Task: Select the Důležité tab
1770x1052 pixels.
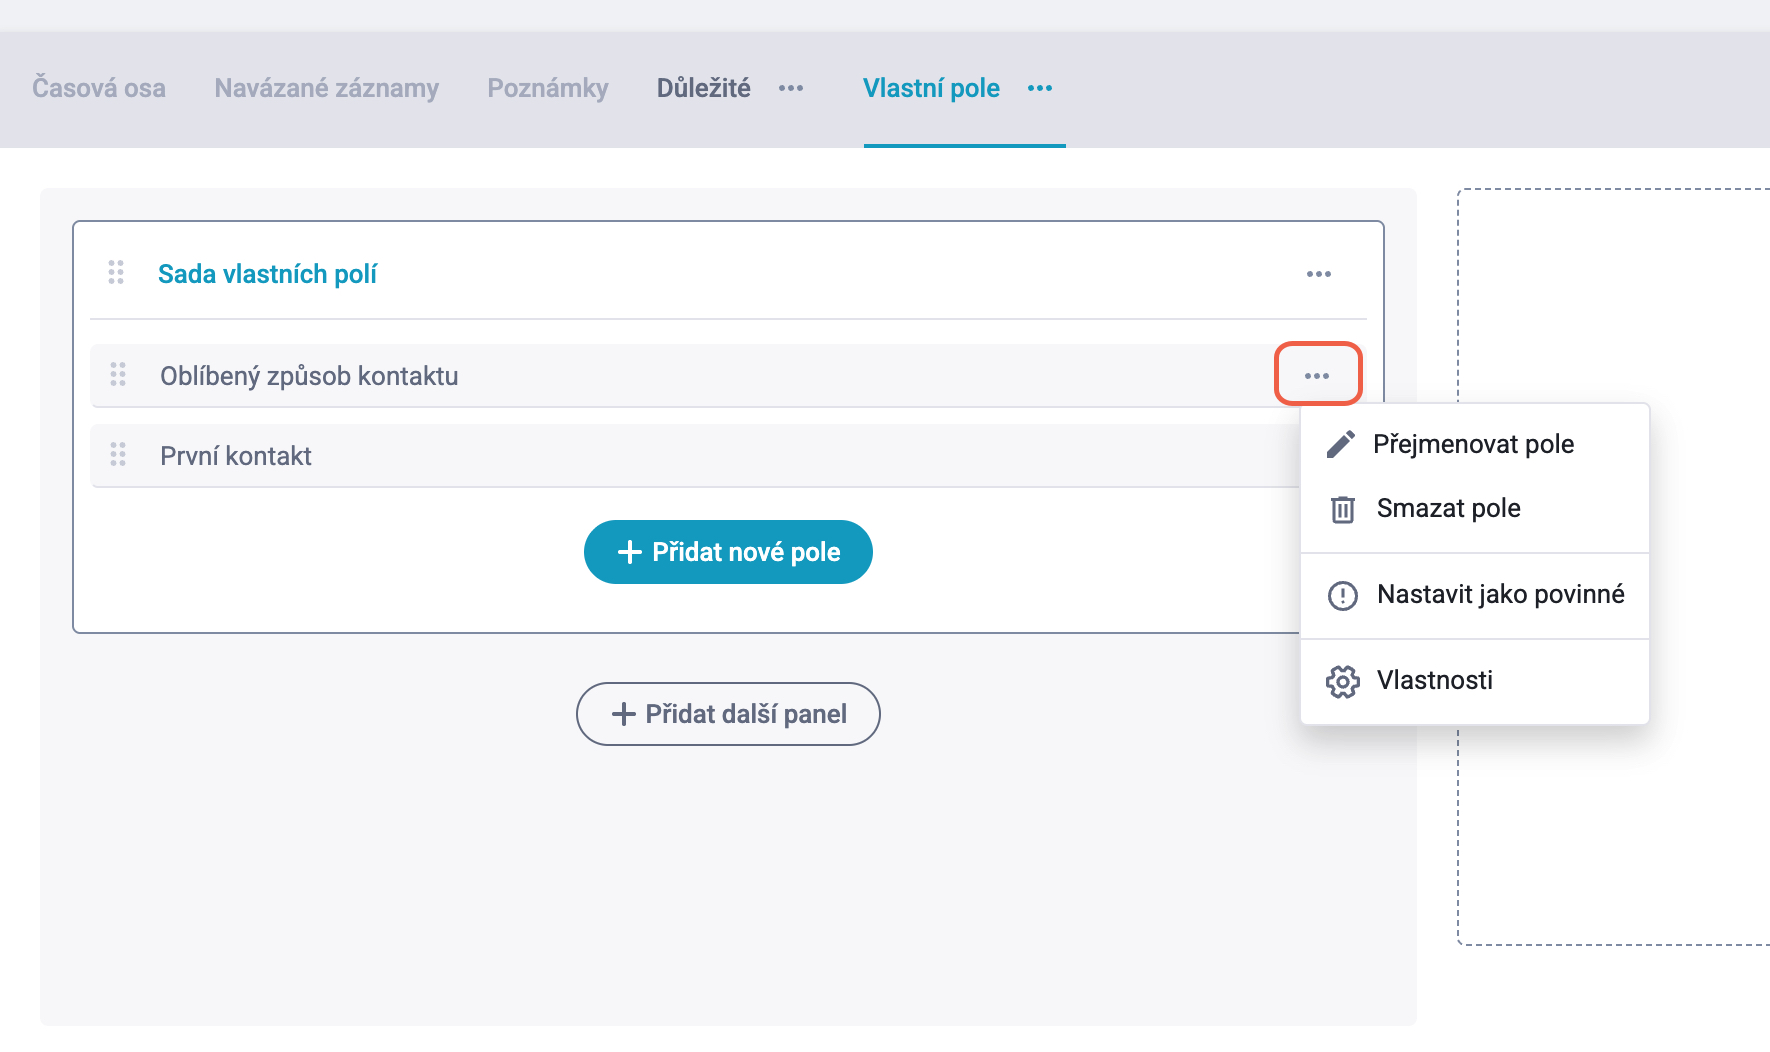Action: click(x=704, y=88)
